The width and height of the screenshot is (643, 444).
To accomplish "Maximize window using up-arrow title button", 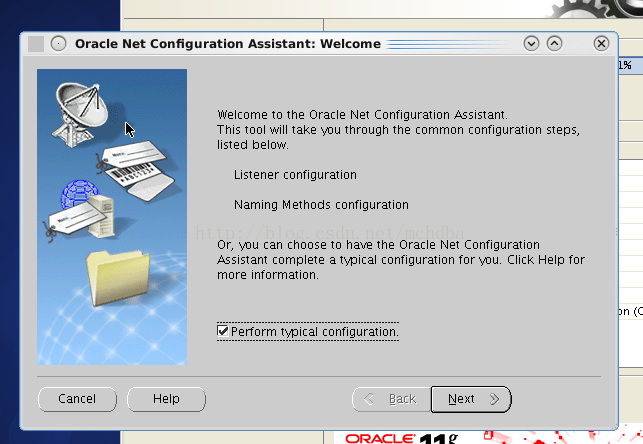I will [554, 43].
